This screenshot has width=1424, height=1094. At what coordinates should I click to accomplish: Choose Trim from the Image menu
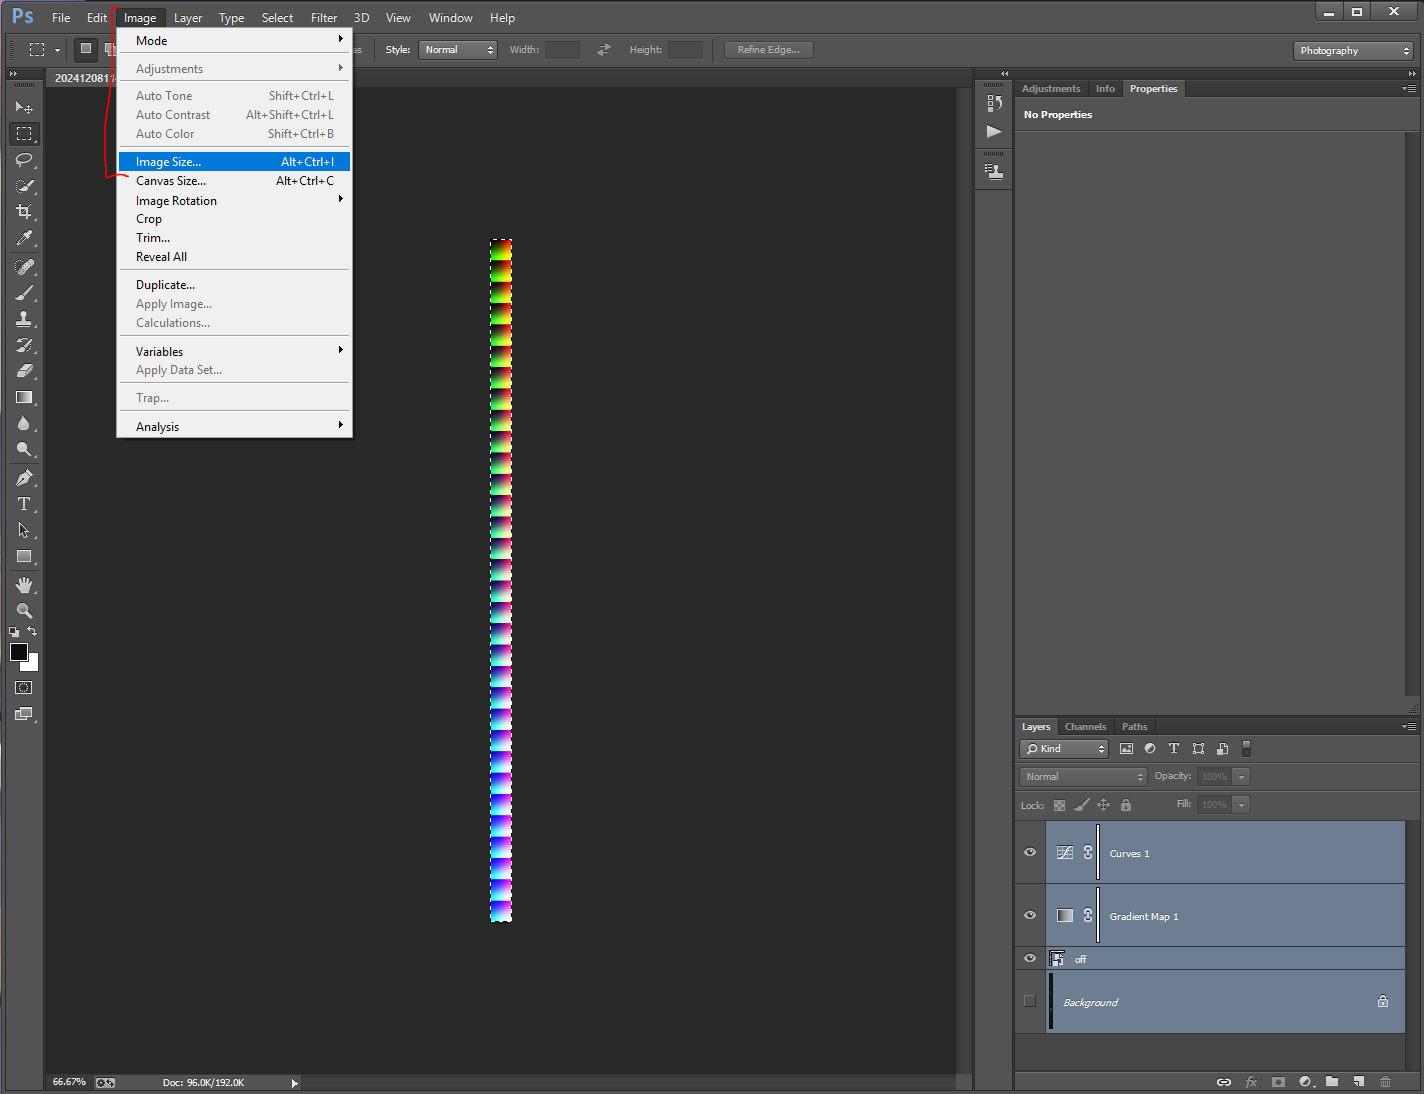click(x=234, y=238)
